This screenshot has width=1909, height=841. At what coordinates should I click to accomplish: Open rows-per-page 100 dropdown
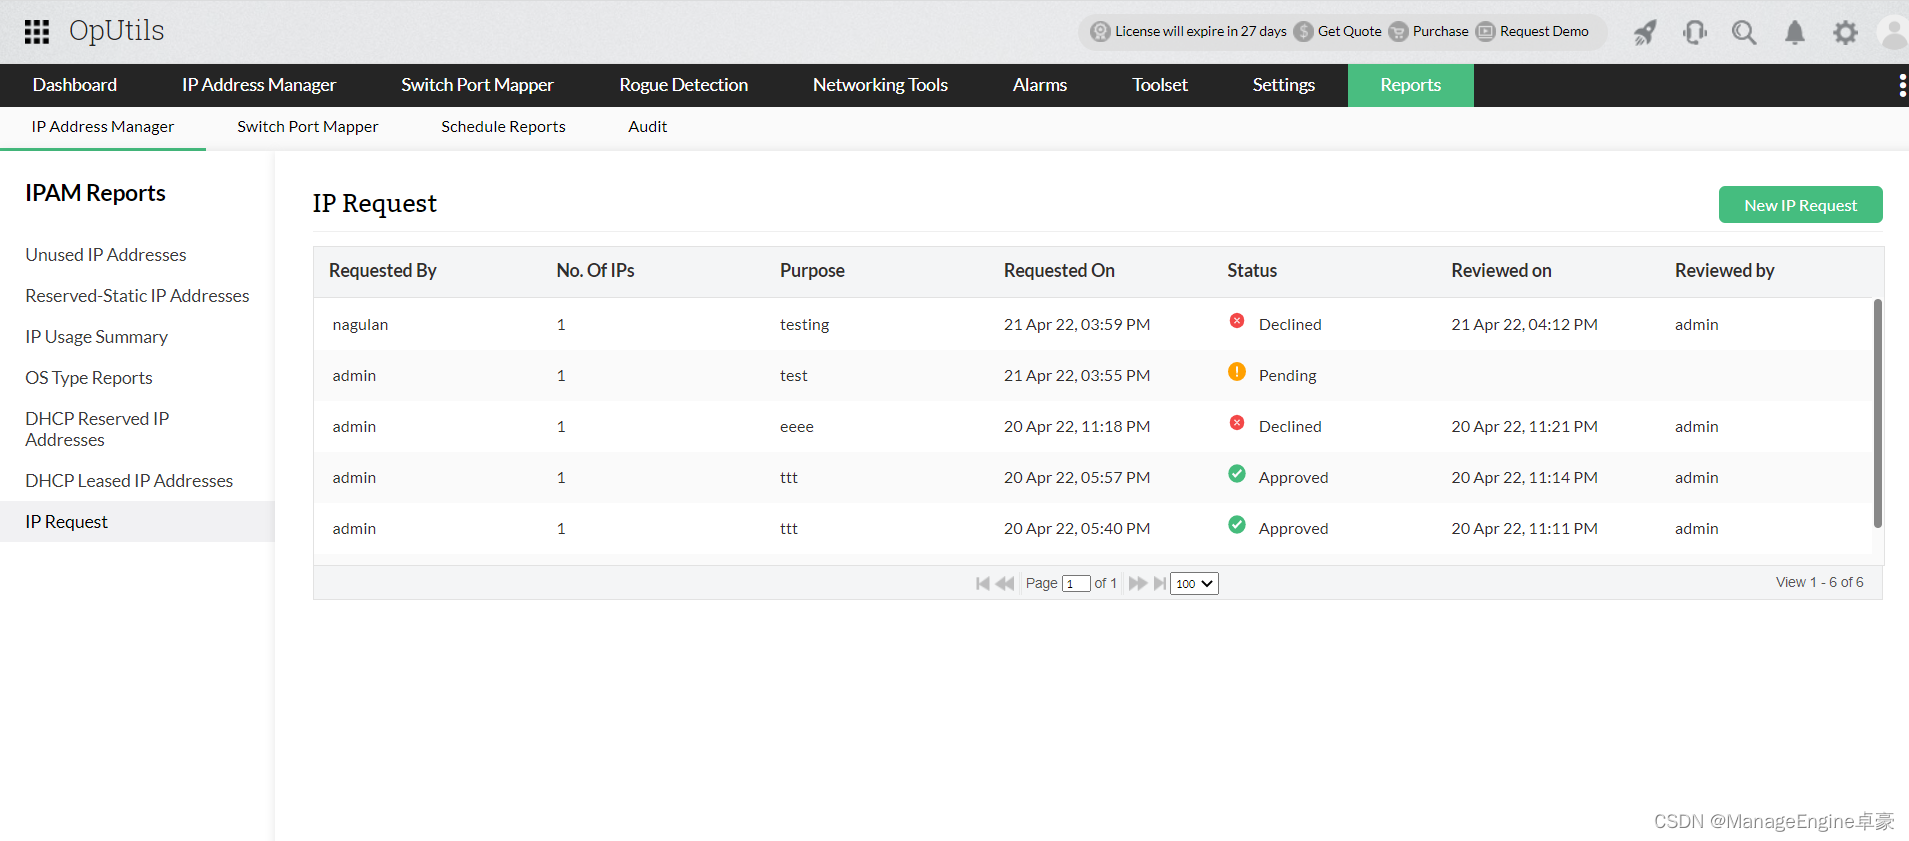click(x=1194, y=583)
